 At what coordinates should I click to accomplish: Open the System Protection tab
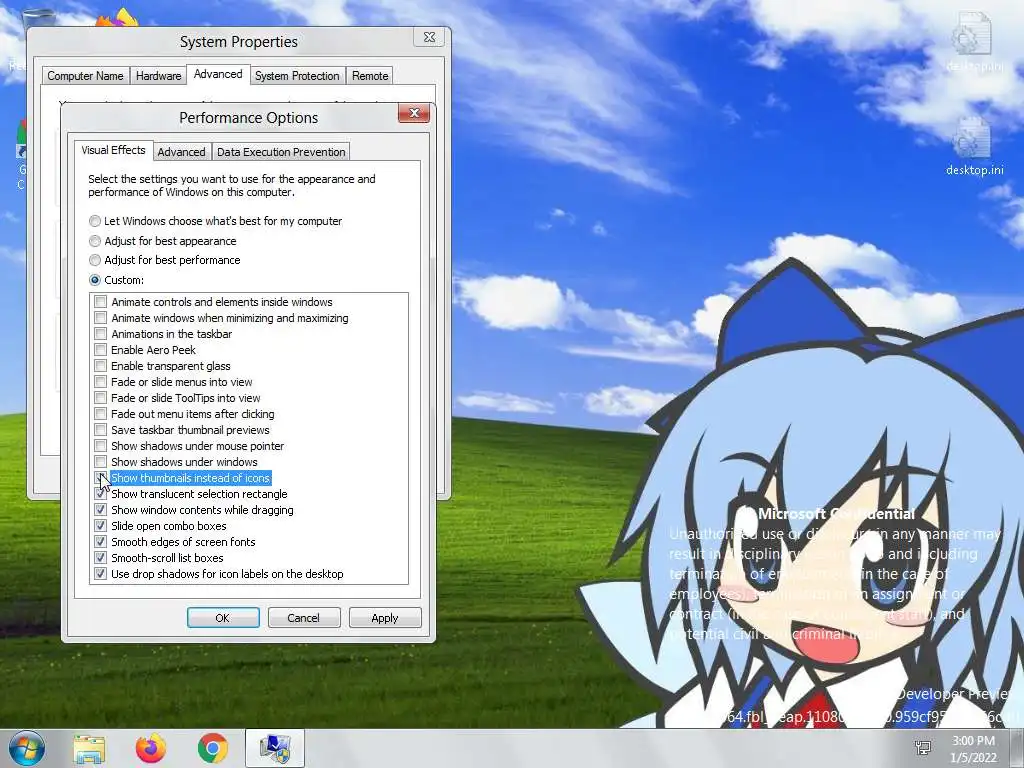tap(297, 76)
